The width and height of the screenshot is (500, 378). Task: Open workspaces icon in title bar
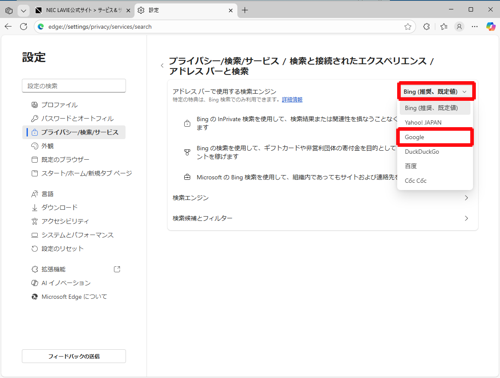[x=9, y=10]
